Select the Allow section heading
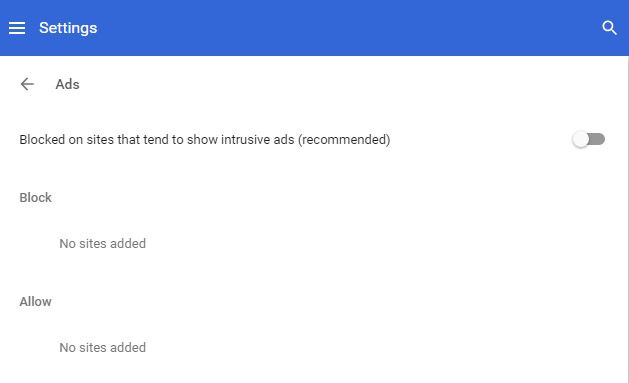629x383 pixels. pyautogui.click(x=35, y=302)
